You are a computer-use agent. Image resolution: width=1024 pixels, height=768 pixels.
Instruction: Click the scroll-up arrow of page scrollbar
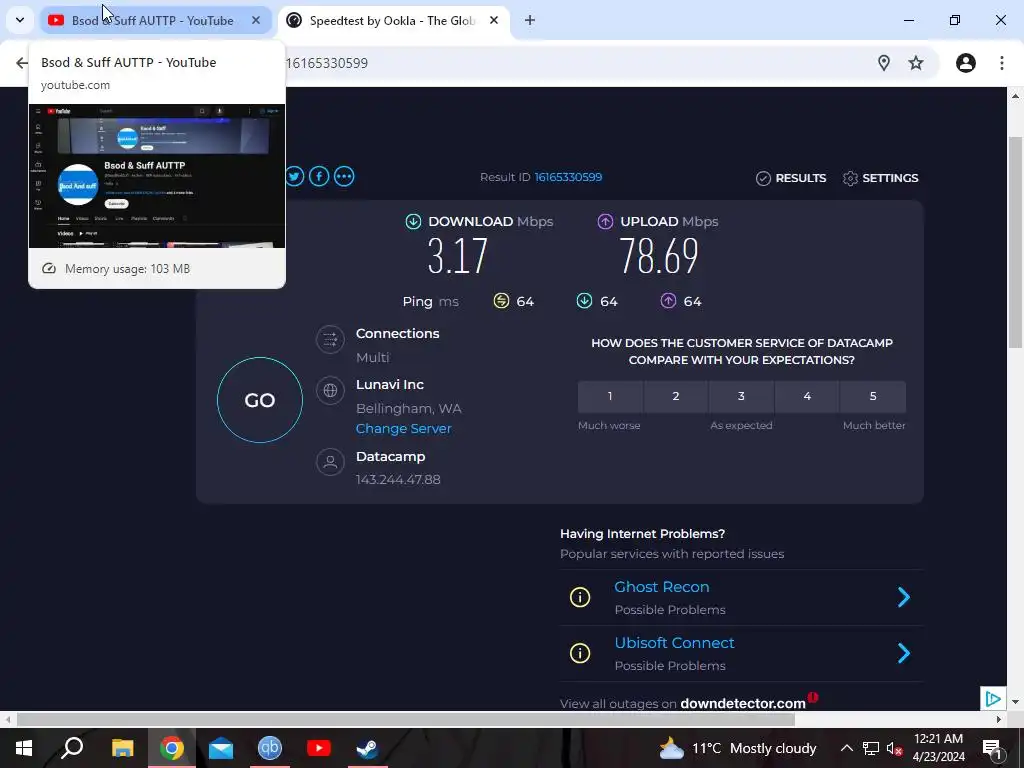[x=1015, y=95]
